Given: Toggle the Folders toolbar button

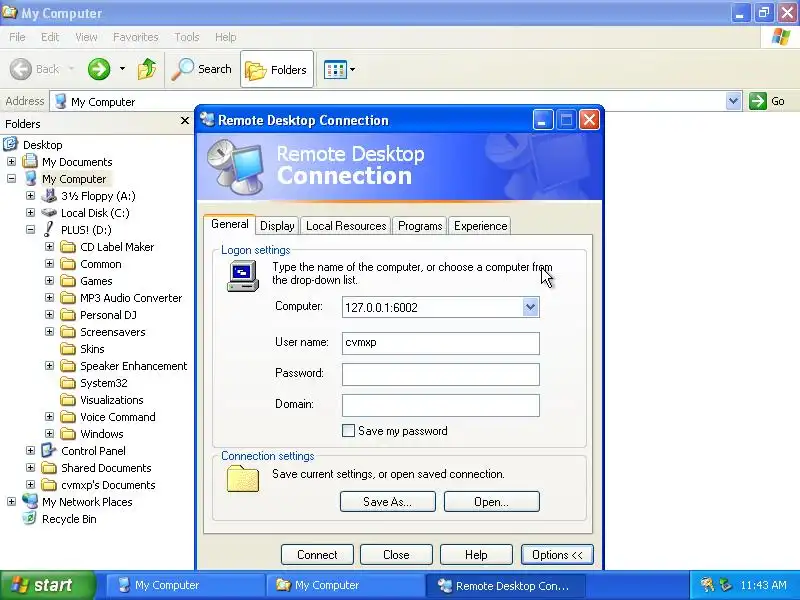Looking at the screenshot, I should click(x=277, y=69).
